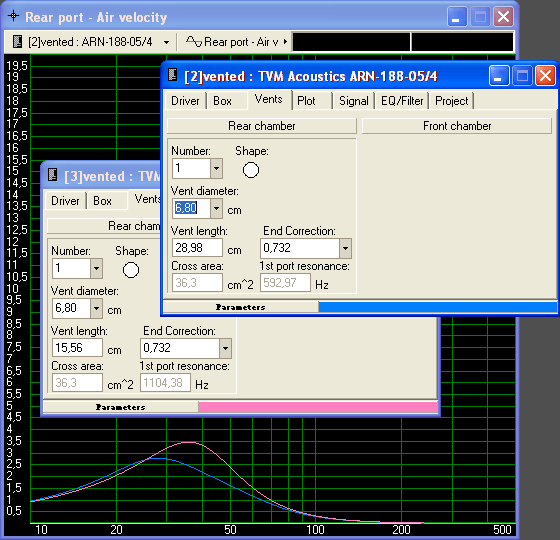Image resolution: width=560 pixels, height=540 pixels.
Task: Close the [2]vented window
Action: 545,76
